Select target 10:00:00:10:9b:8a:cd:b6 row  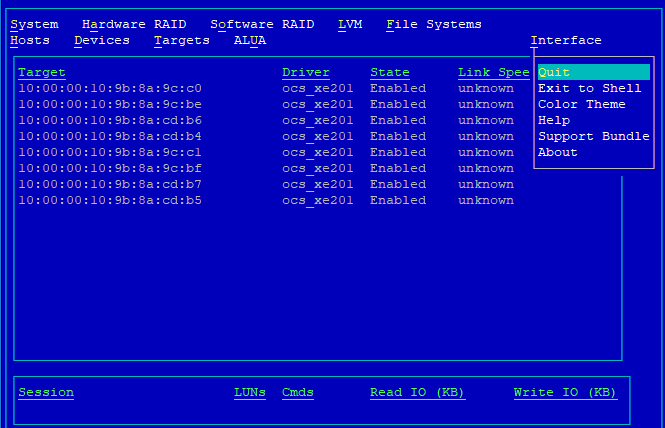pos(110,120)
